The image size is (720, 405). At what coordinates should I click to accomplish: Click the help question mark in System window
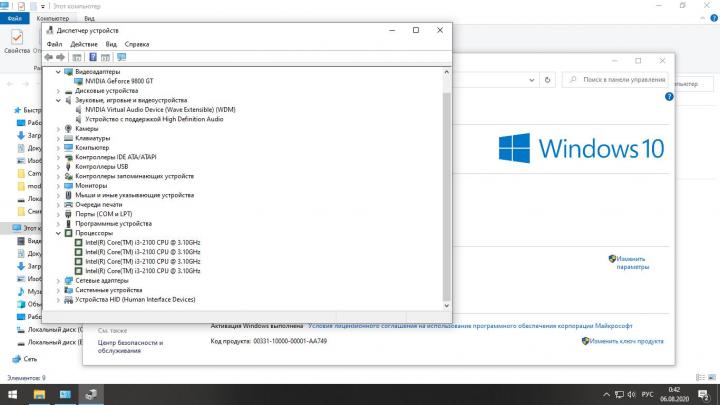(669, 97)
